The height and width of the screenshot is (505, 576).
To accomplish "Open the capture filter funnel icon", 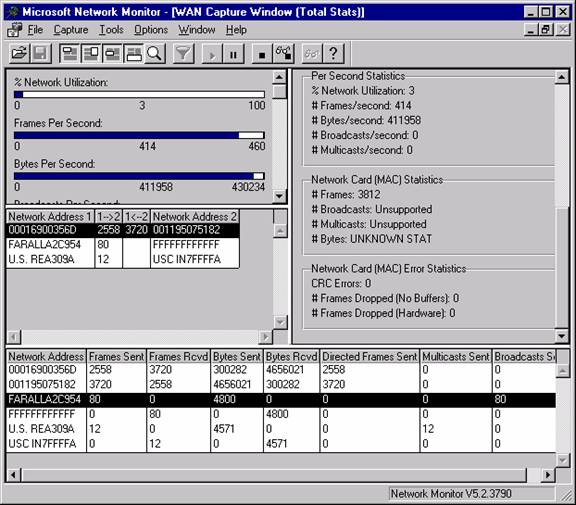I will point(183,54).
